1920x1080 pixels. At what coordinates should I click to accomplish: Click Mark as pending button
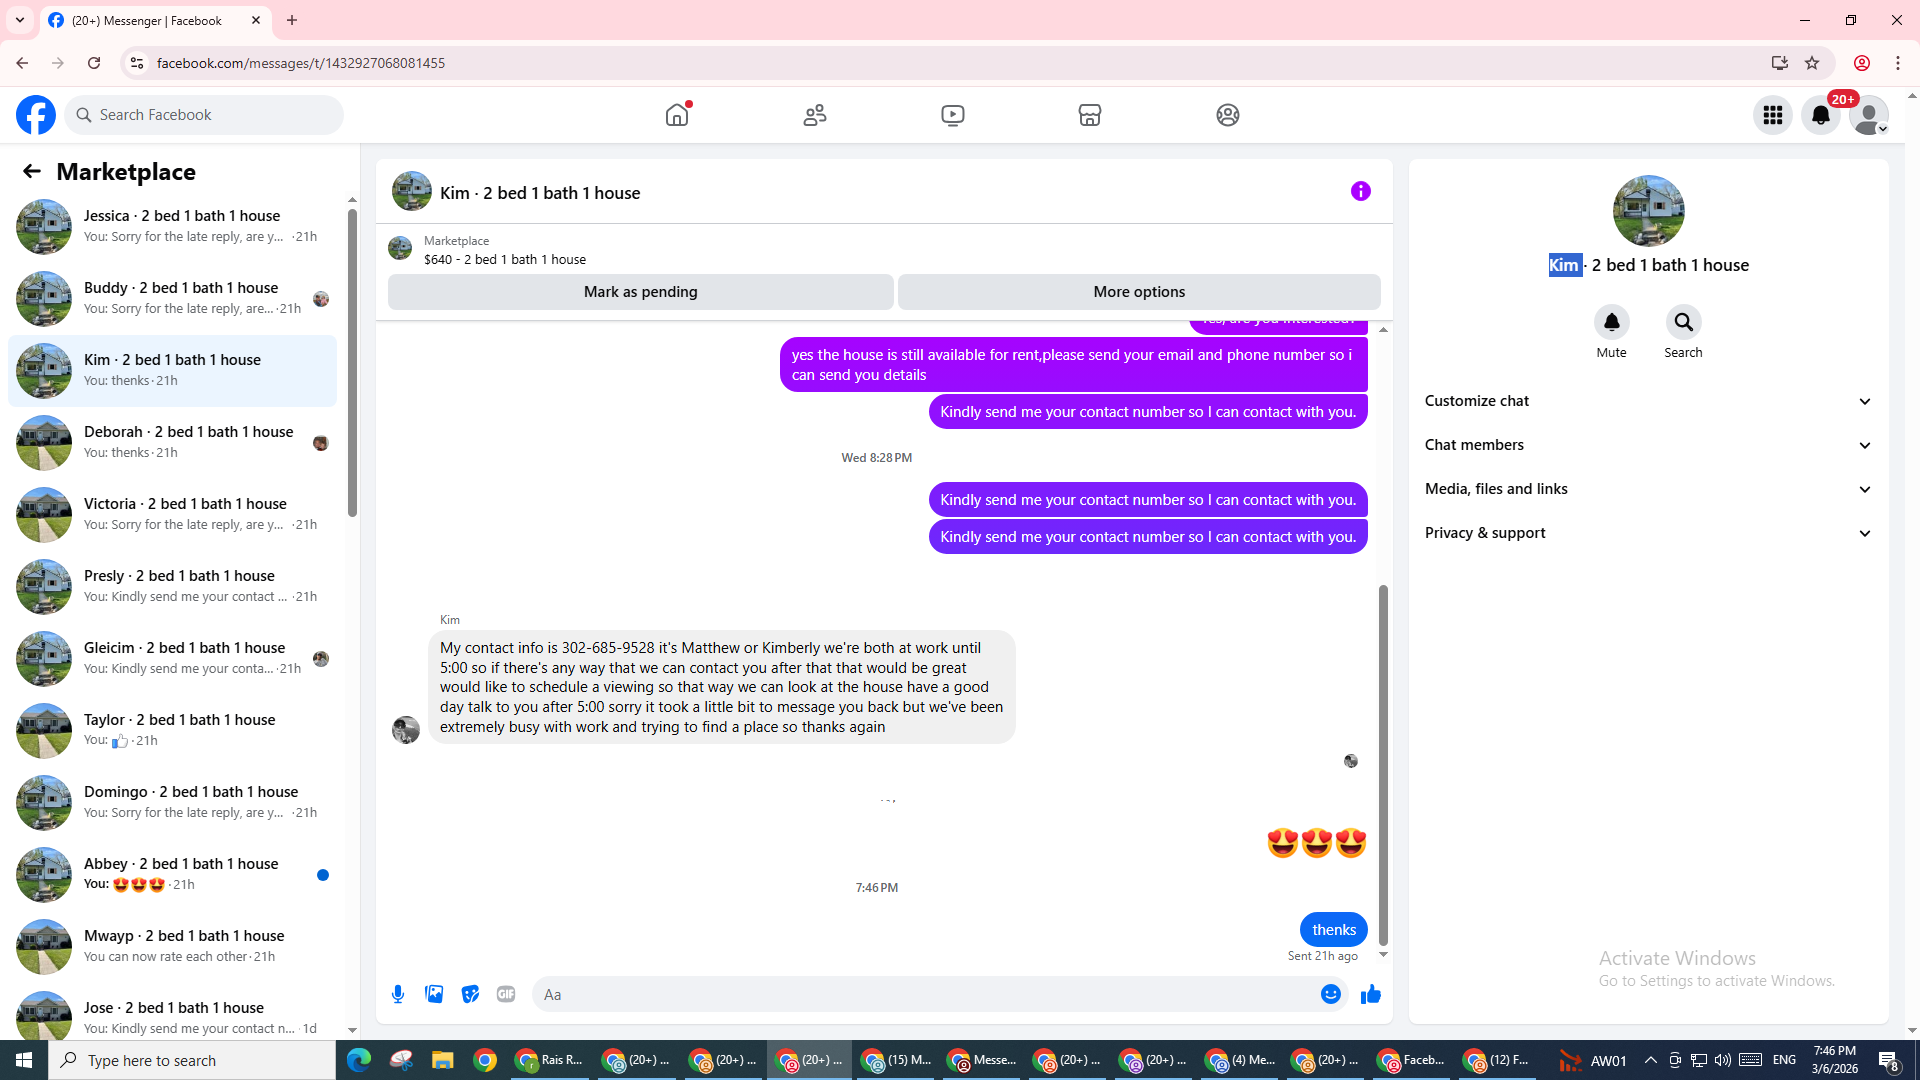[640, 292]
